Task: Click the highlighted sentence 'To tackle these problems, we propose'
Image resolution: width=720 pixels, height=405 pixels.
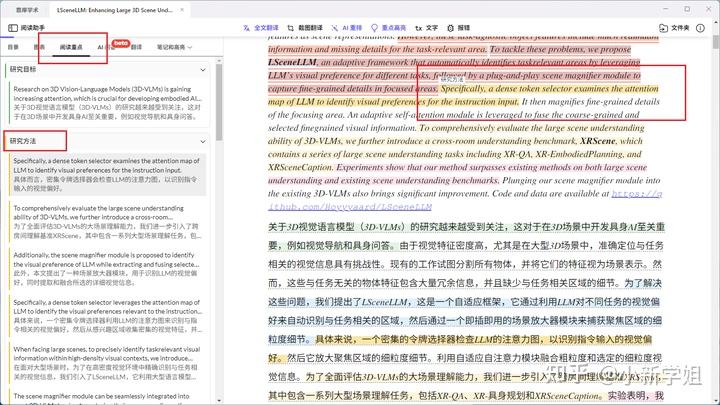Action: 560,49
